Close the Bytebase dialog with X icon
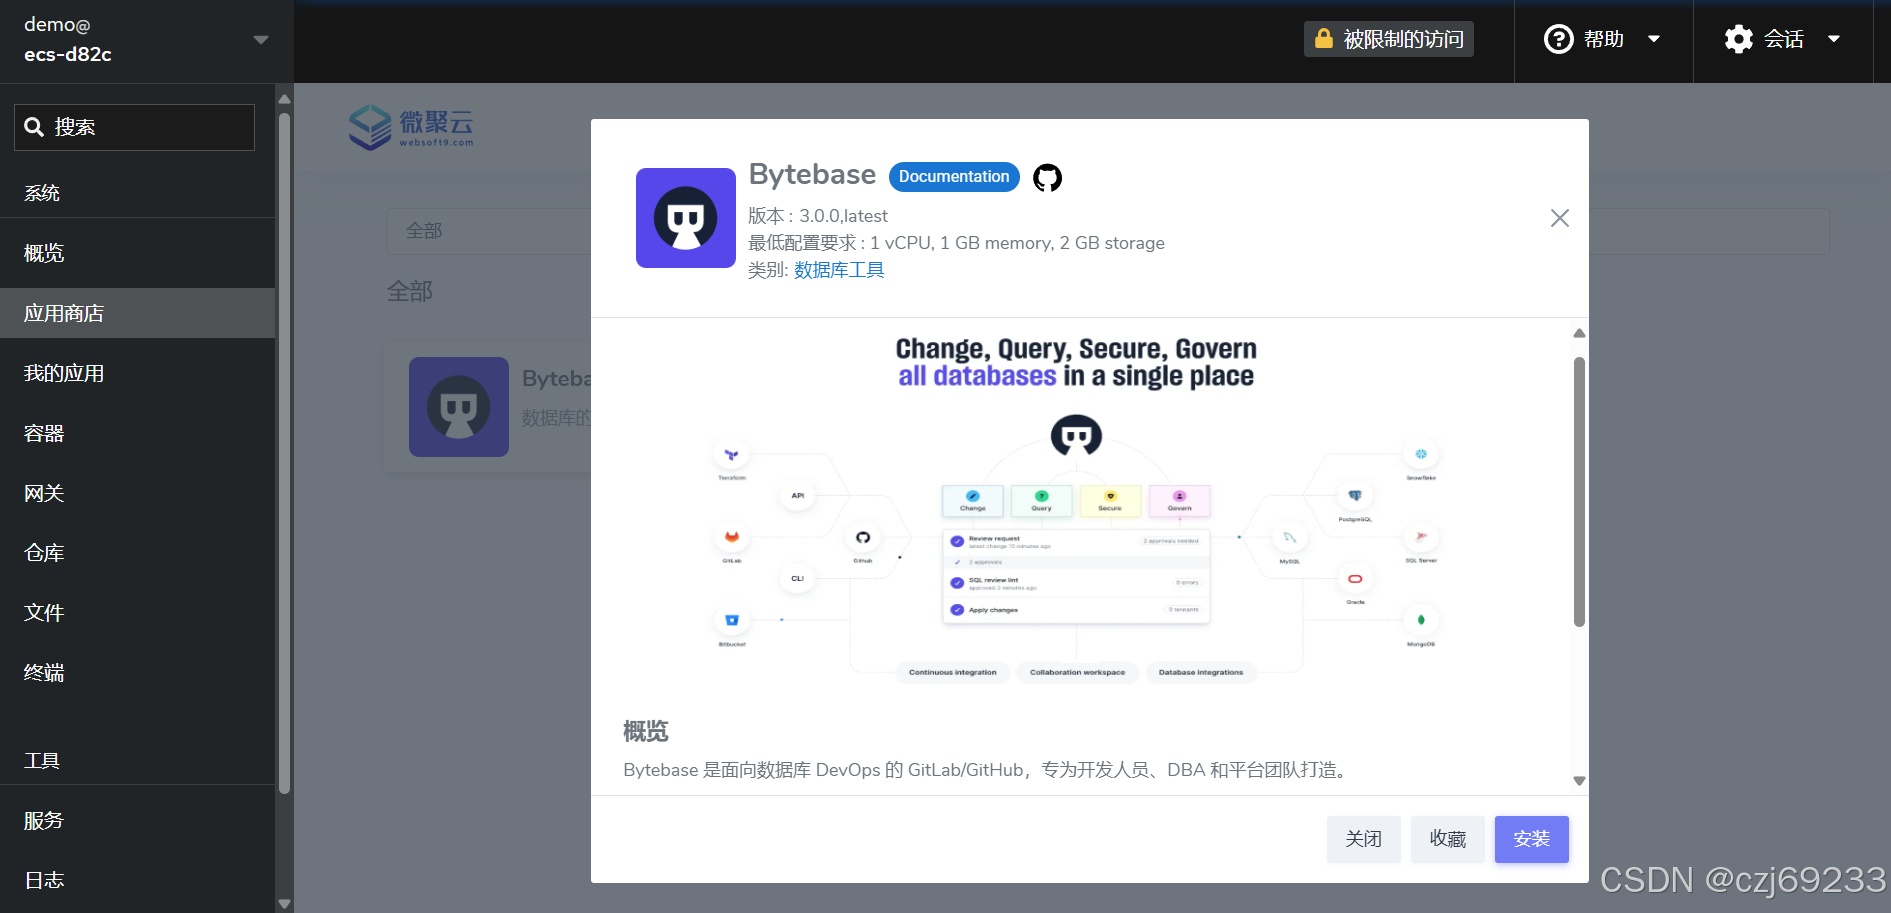 1560,218
